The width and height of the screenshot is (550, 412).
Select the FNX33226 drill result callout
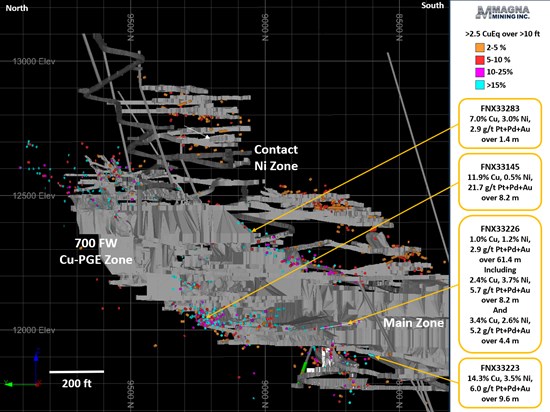click(x=500, y=284)
